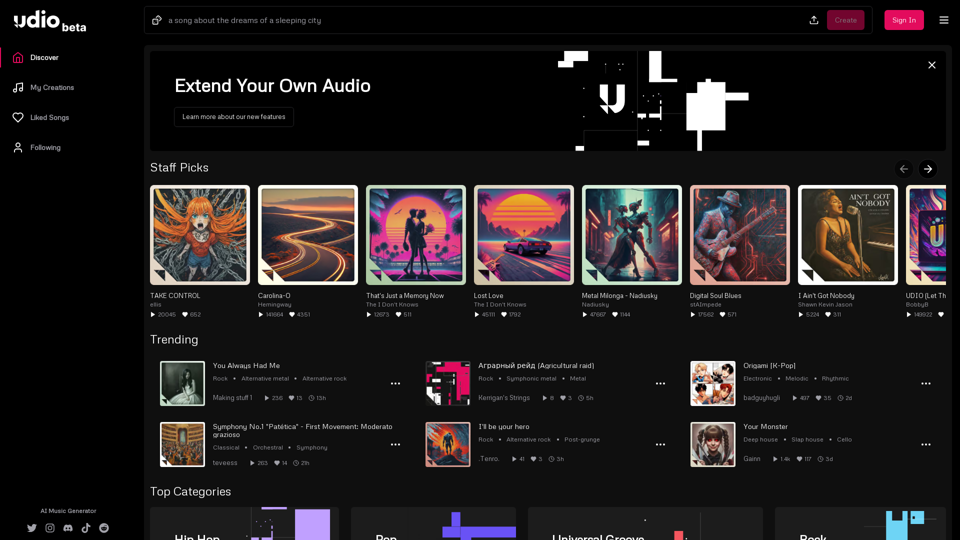The width and height of the screenshot is (960, 540).
Task: Click the Your Monster track thumbnail
Action: (x=713, y=444)
